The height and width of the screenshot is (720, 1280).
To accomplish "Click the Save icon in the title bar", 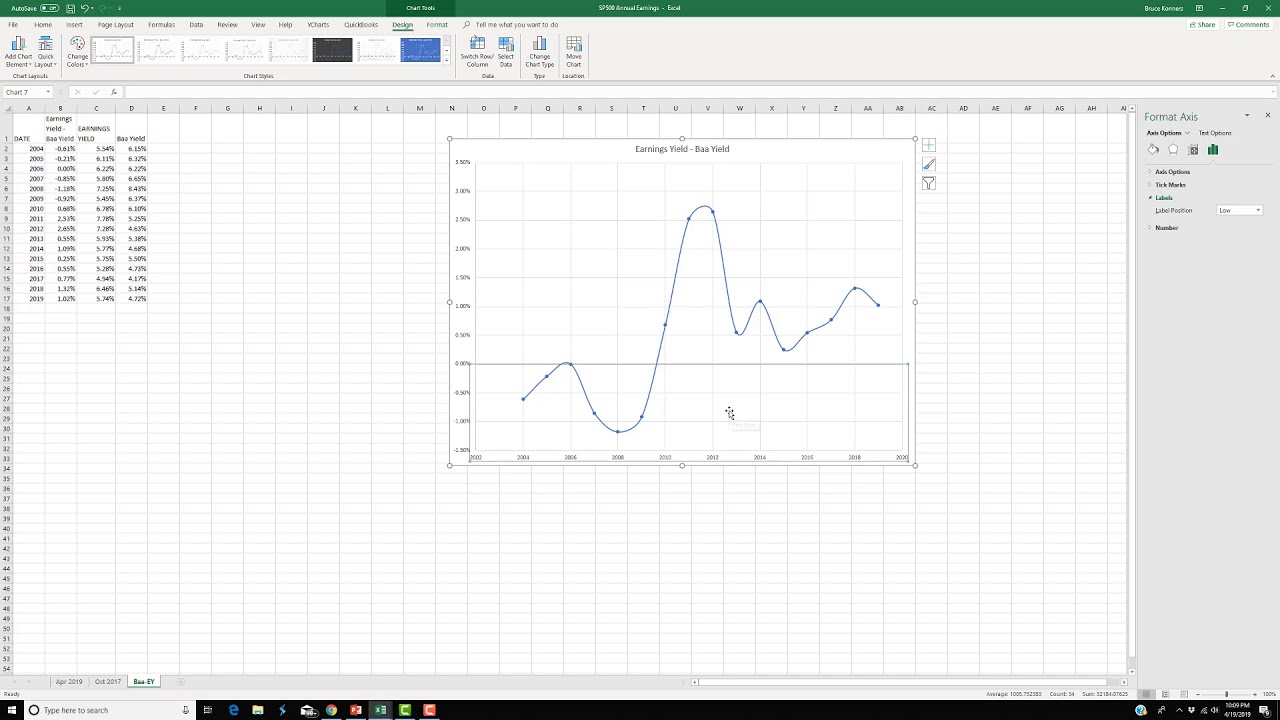I will [x=71, y=8].
